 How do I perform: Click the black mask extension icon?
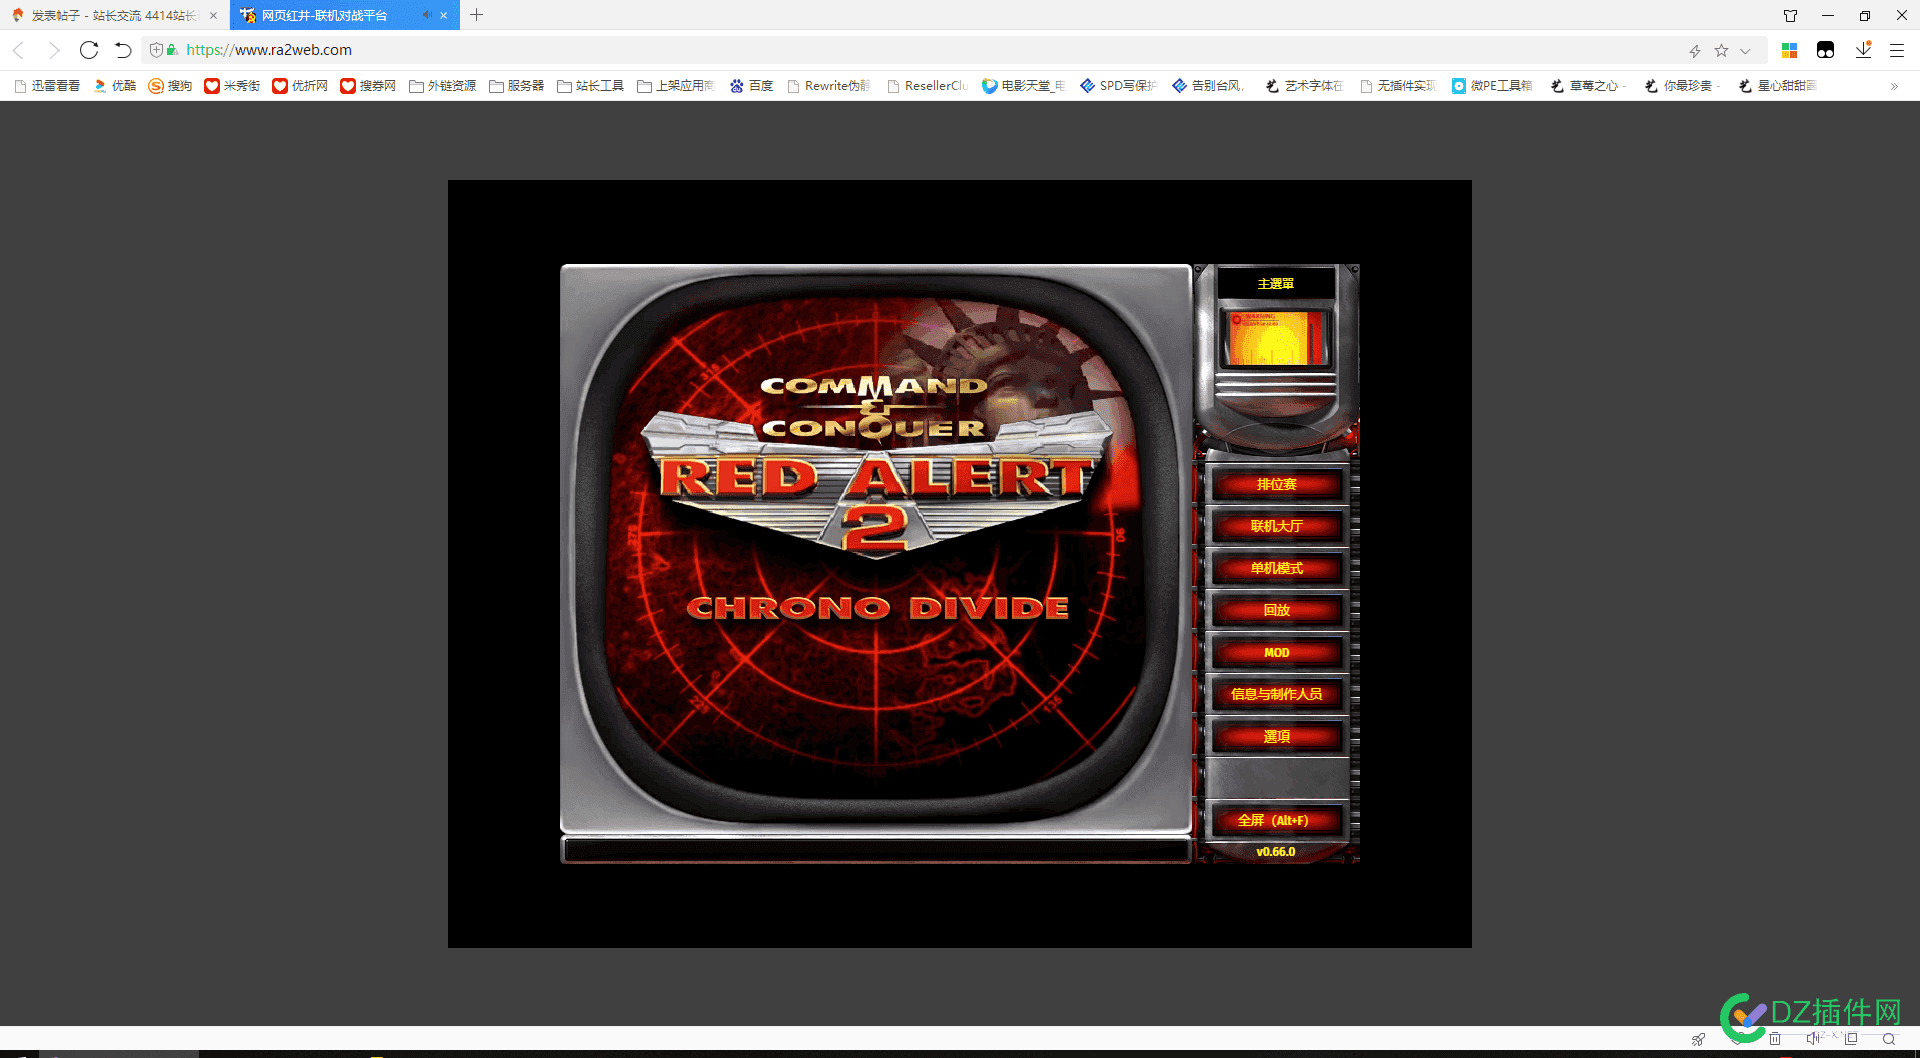coord(1825,50)
